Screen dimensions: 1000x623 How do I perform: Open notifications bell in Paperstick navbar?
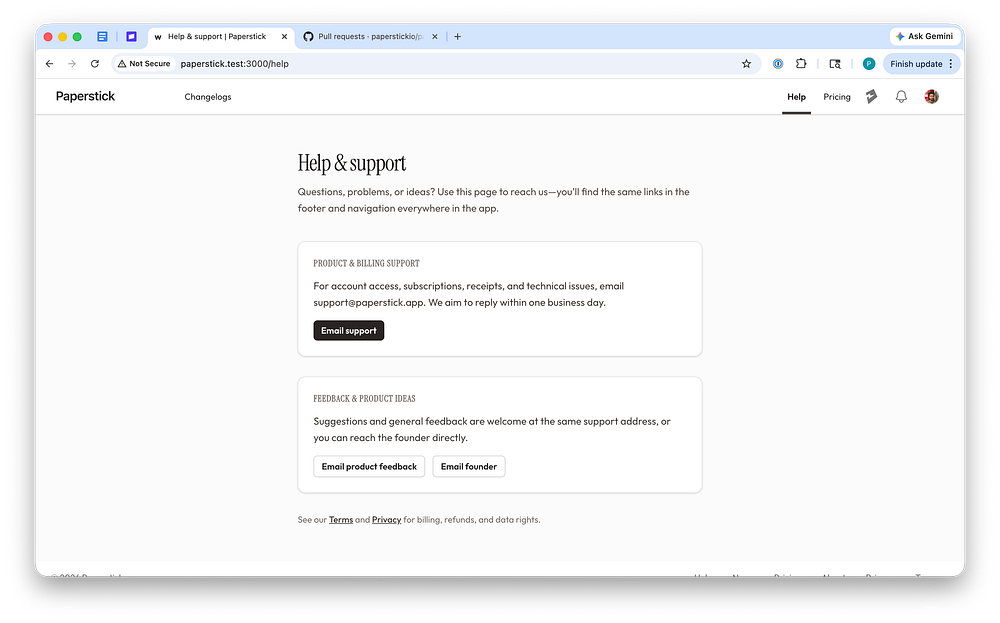pos(901,96)
